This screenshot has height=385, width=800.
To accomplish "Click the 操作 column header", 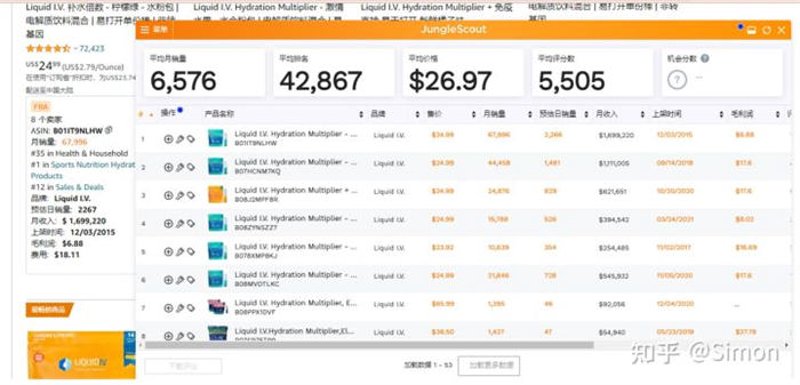I will [x=168, y=113].
